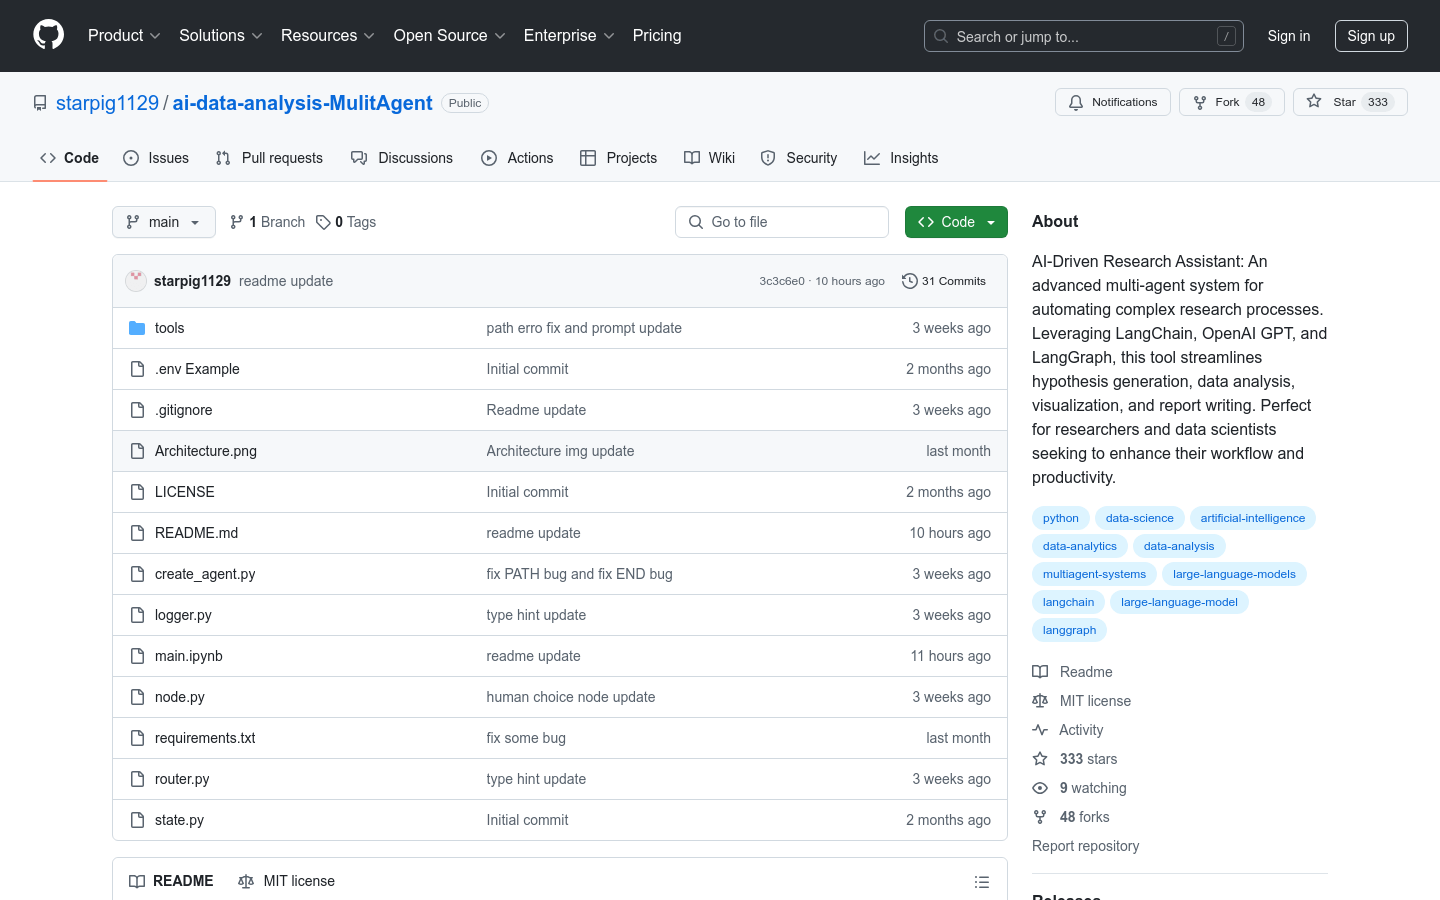Open Notifications via the bell icon
1440x900 pixels.
(1075, 101)
